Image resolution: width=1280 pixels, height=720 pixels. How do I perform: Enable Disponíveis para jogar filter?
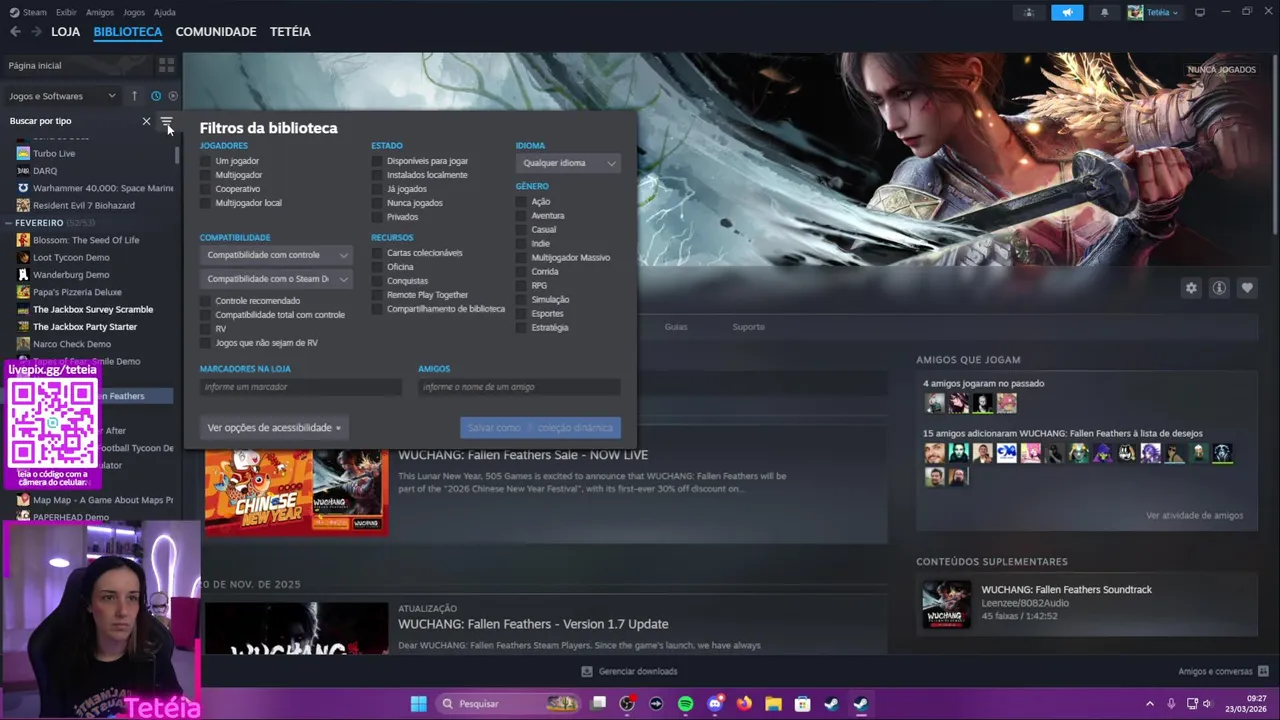(x=377, y=161)
